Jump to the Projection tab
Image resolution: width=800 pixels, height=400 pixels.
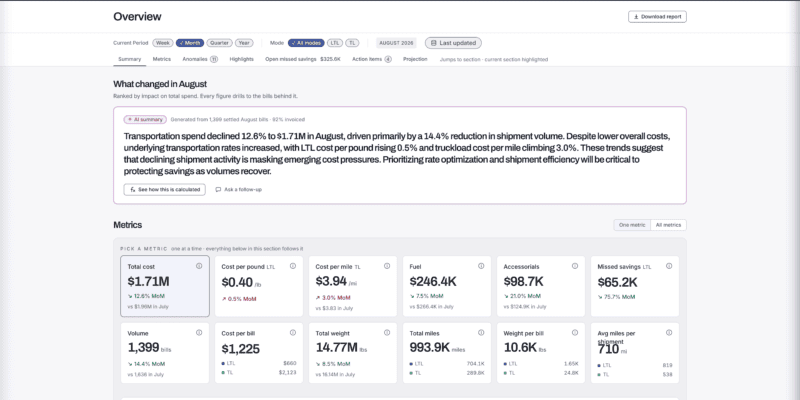[415, 59]
